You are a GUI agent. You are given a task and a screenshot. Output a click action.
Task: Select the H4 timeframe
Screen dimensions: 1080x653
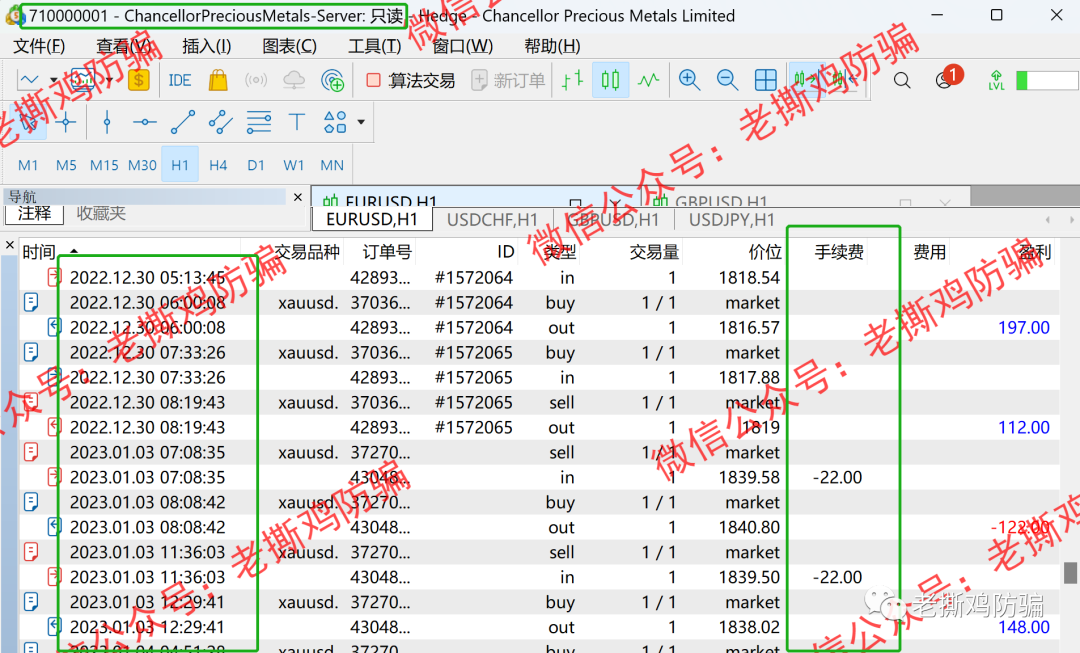pyautogui.click(x=218, y=165)
